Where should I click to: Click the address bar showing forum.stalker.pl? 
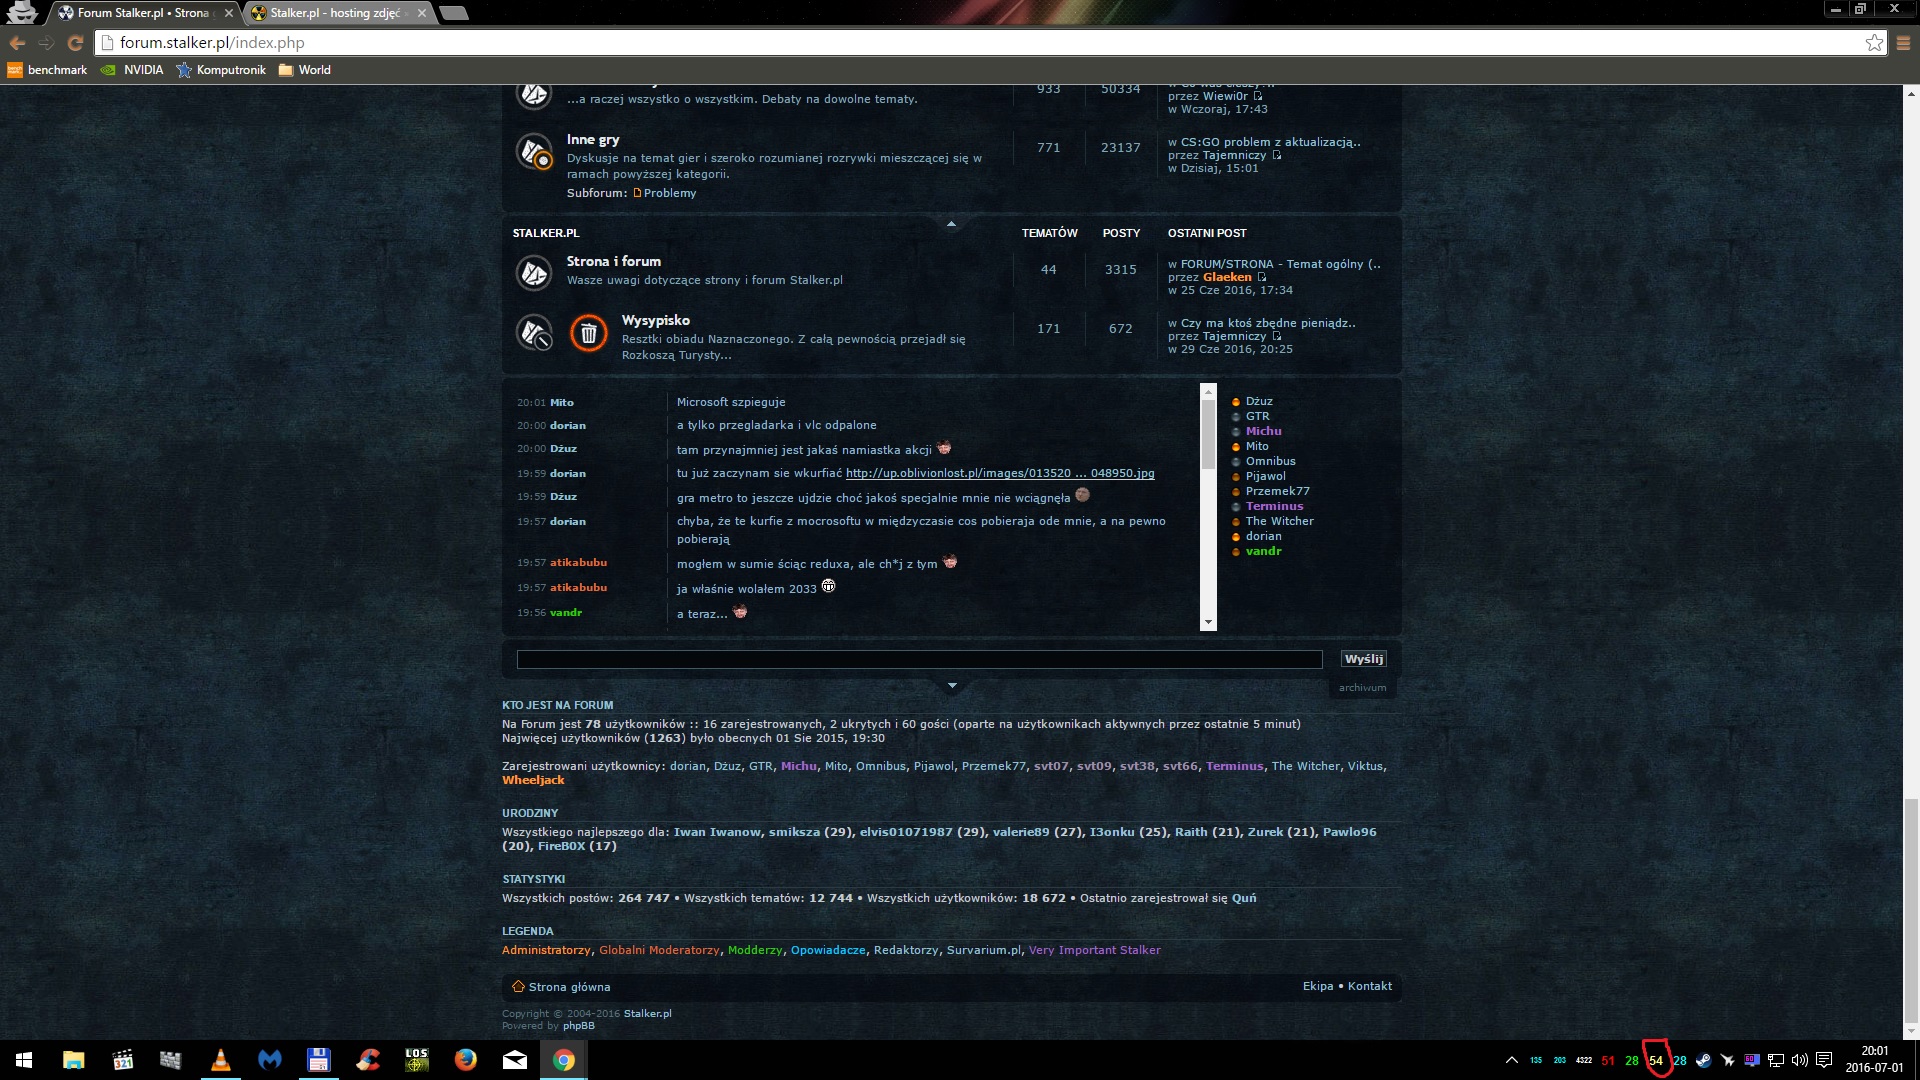coord(980,43)
